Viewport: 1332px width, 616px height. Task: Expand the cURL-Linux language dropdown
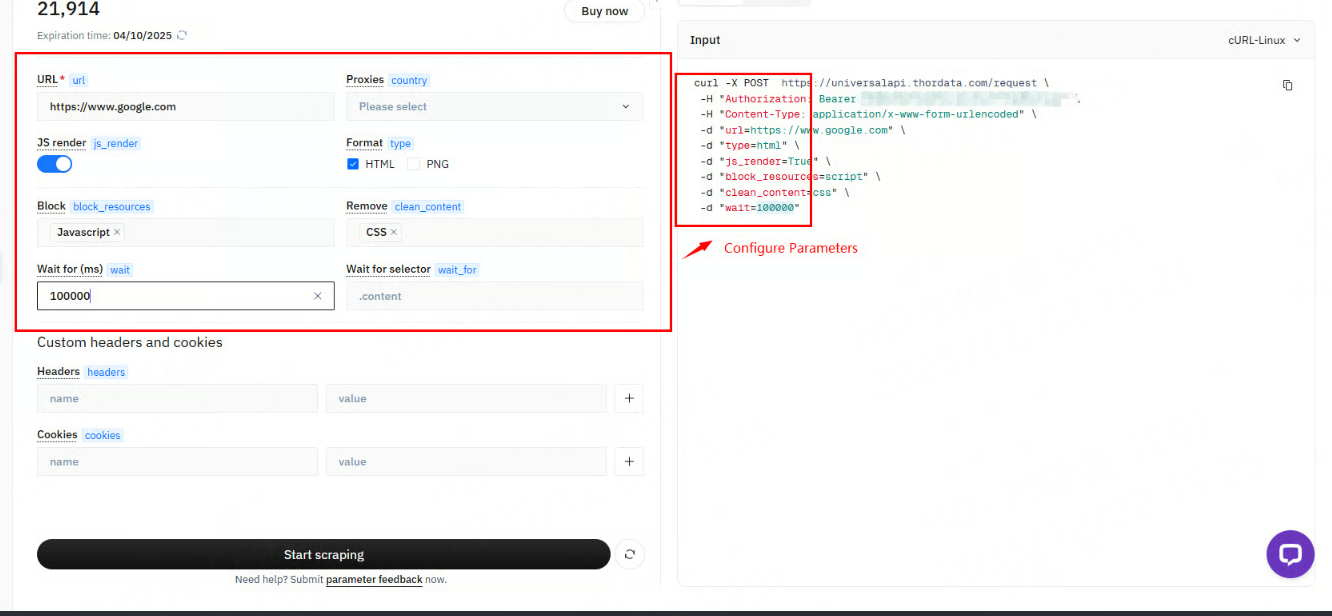[1264, 40]
